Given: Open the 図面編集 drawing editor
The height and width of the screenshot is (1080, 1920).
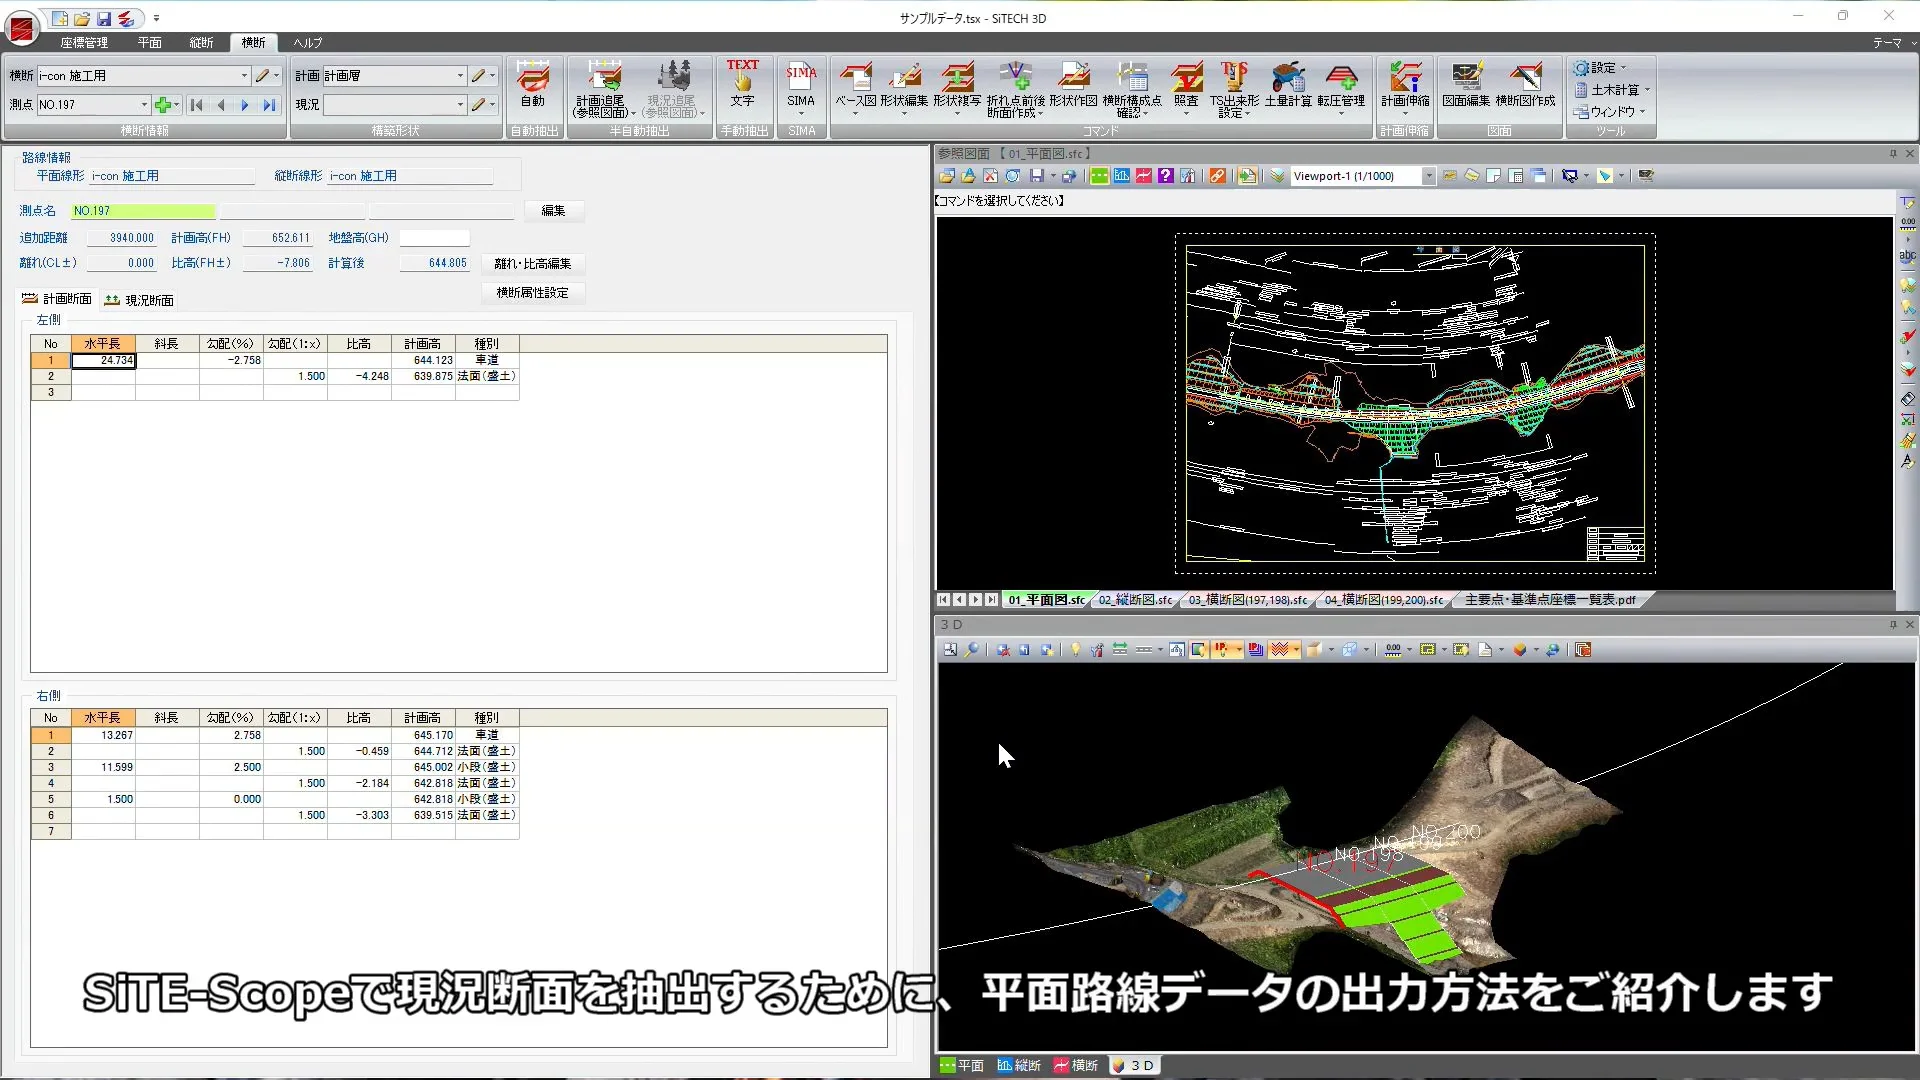Looking at the screenshot, I should pyautogui.click(x=1466, y=85).
